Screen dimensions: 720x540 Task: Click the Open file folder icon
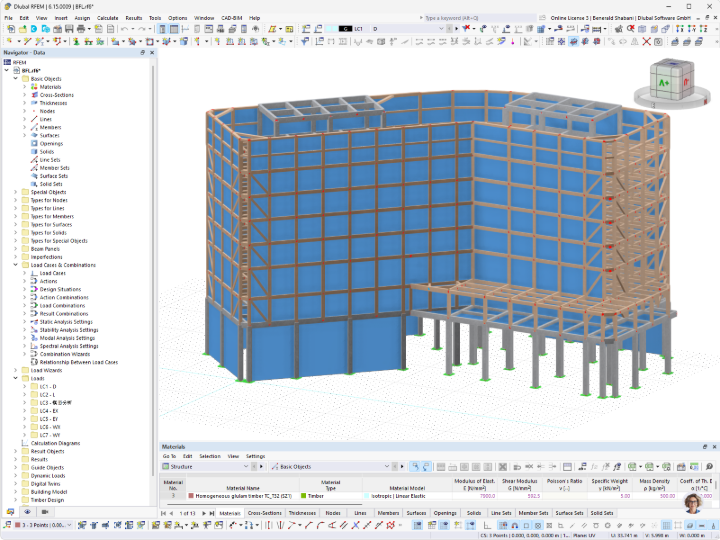click(22, 29)
